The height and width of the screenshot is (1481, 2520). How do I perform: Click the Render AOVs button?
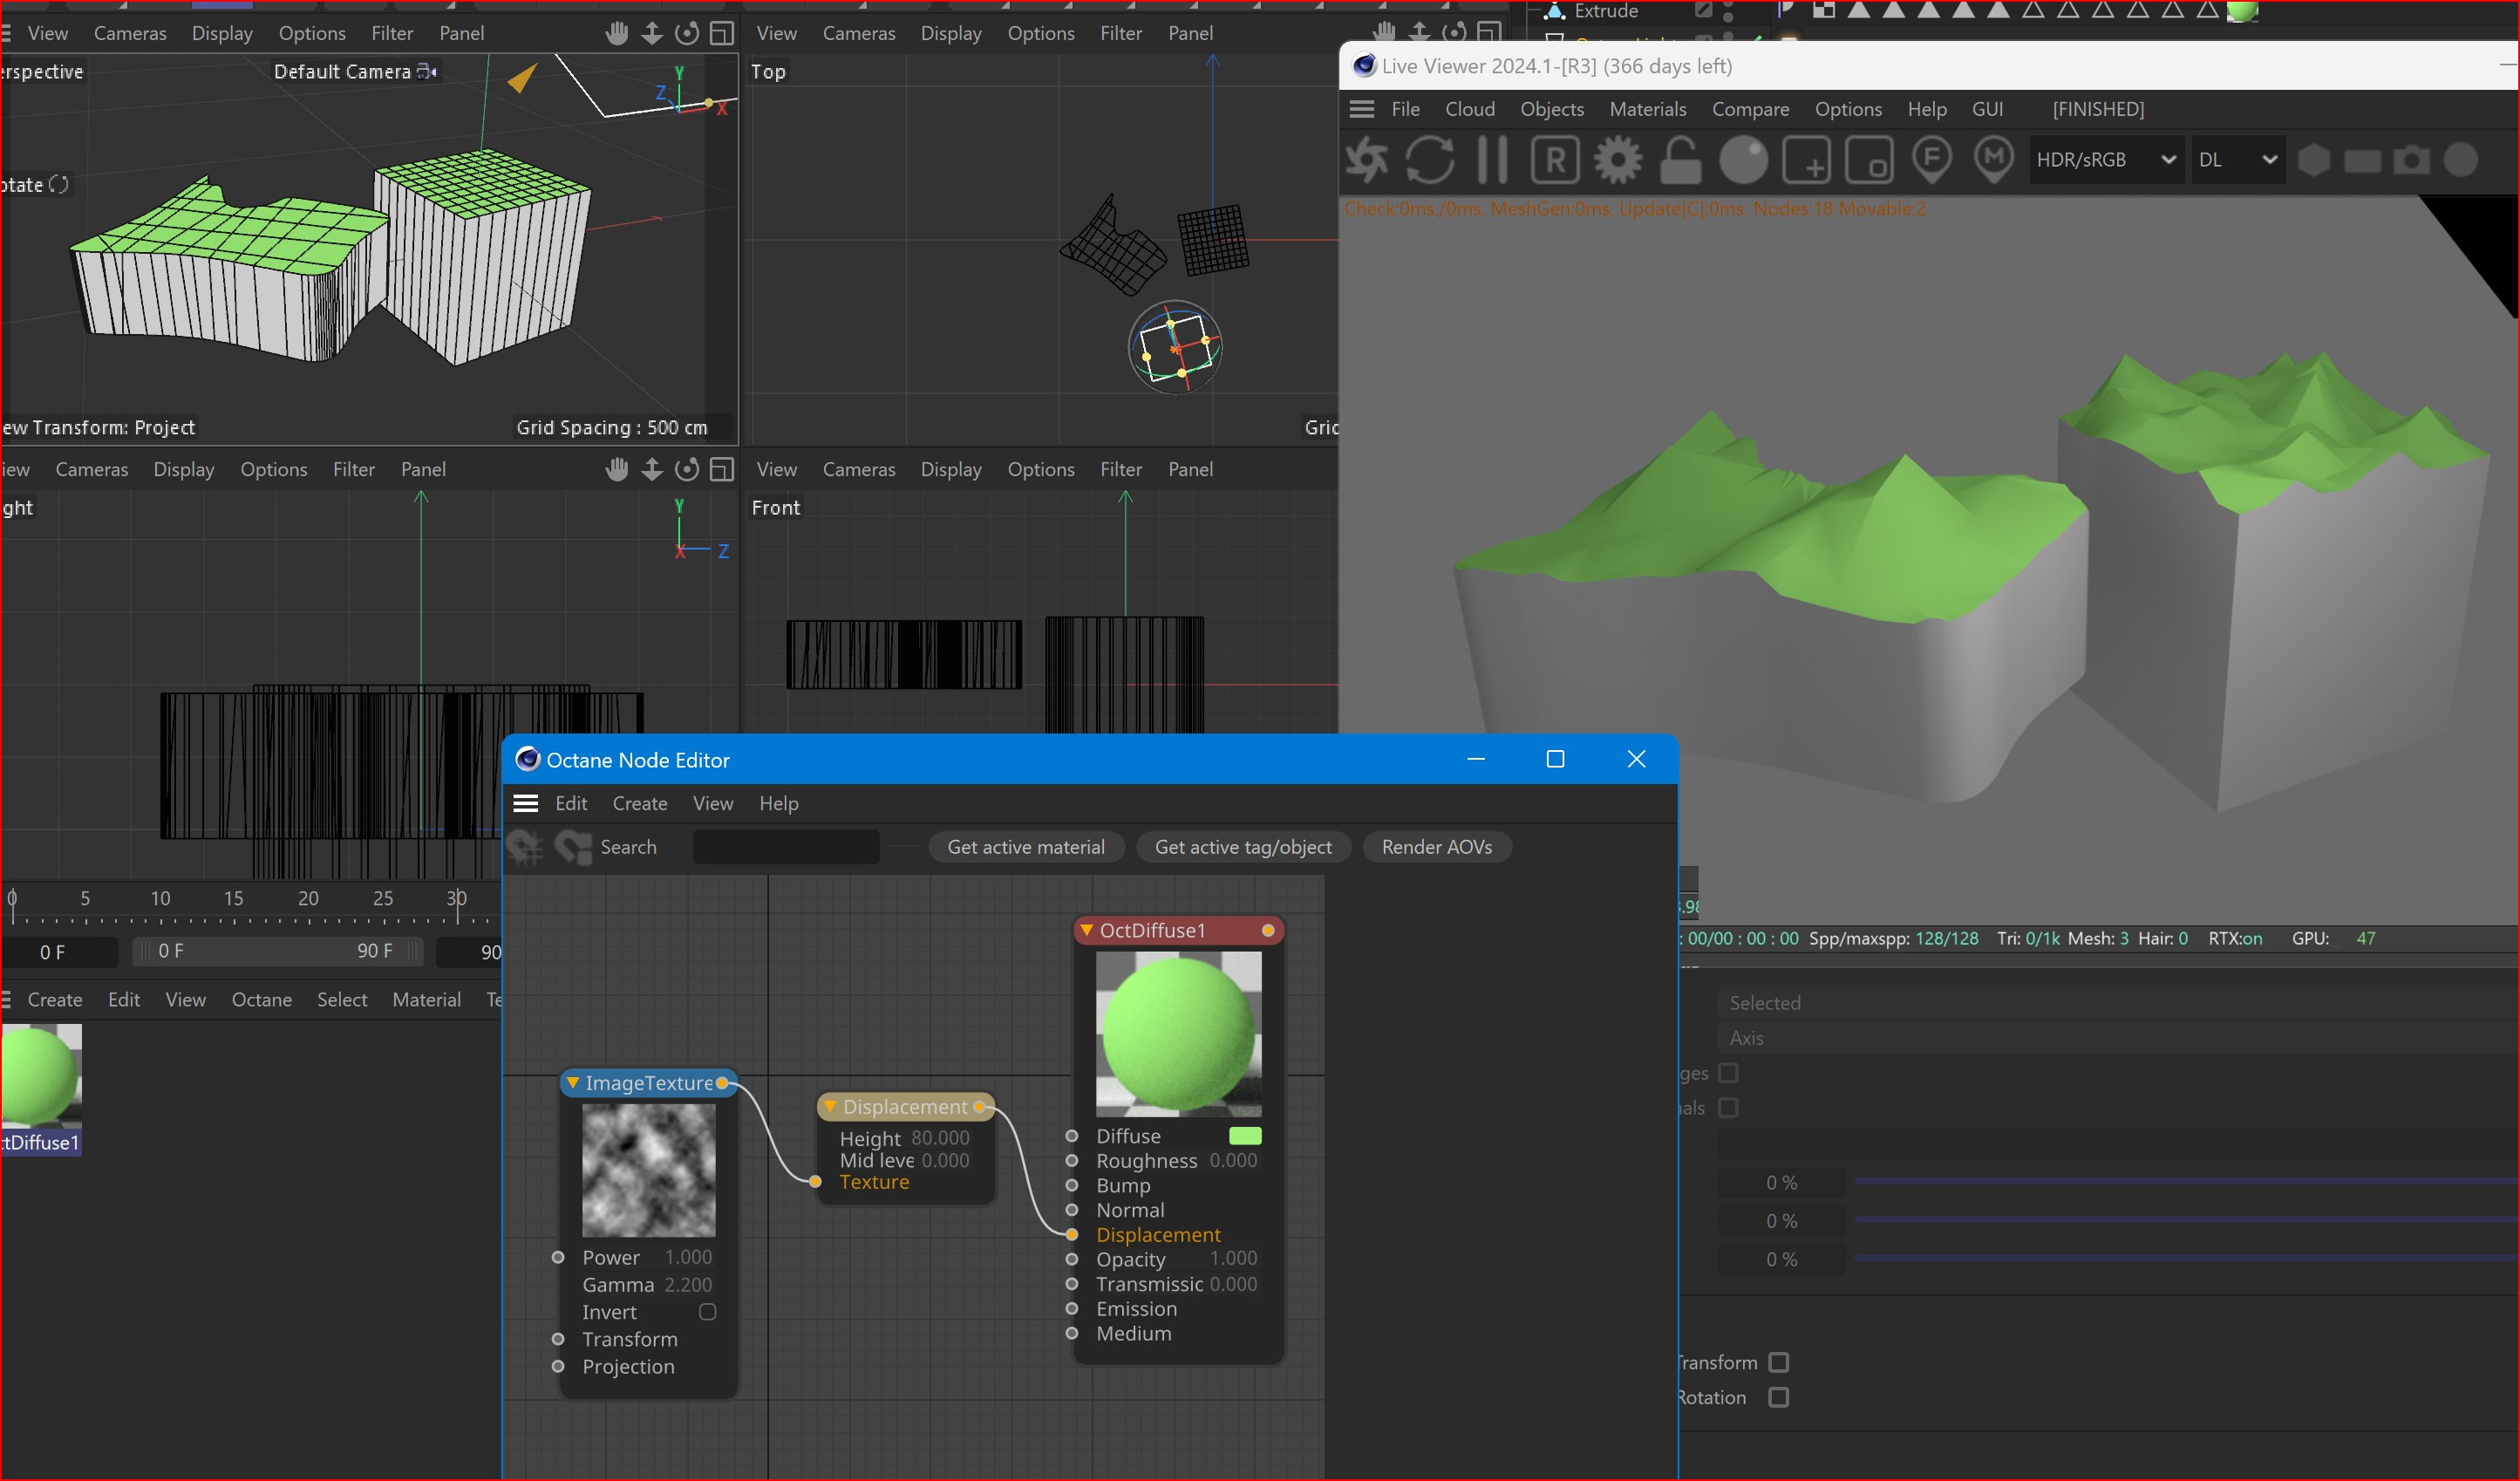click(x=1436, y=847)
